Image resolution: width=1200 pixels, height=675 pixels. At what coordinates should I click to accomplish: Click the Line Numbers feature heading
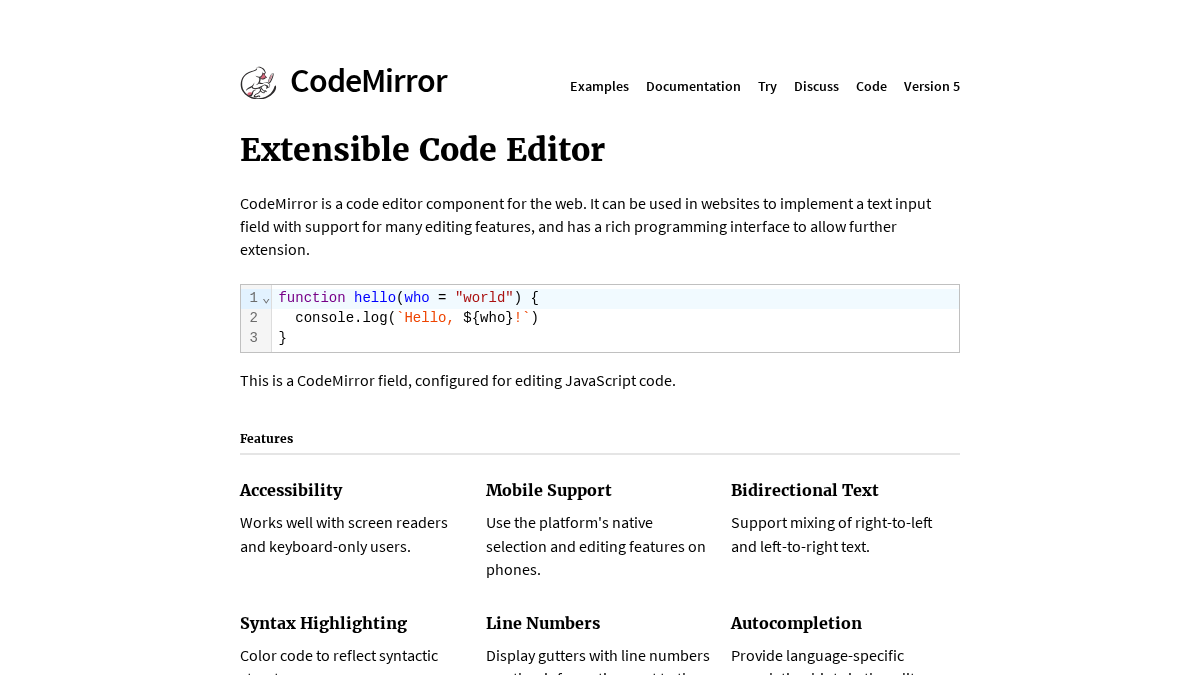point(543,623)
